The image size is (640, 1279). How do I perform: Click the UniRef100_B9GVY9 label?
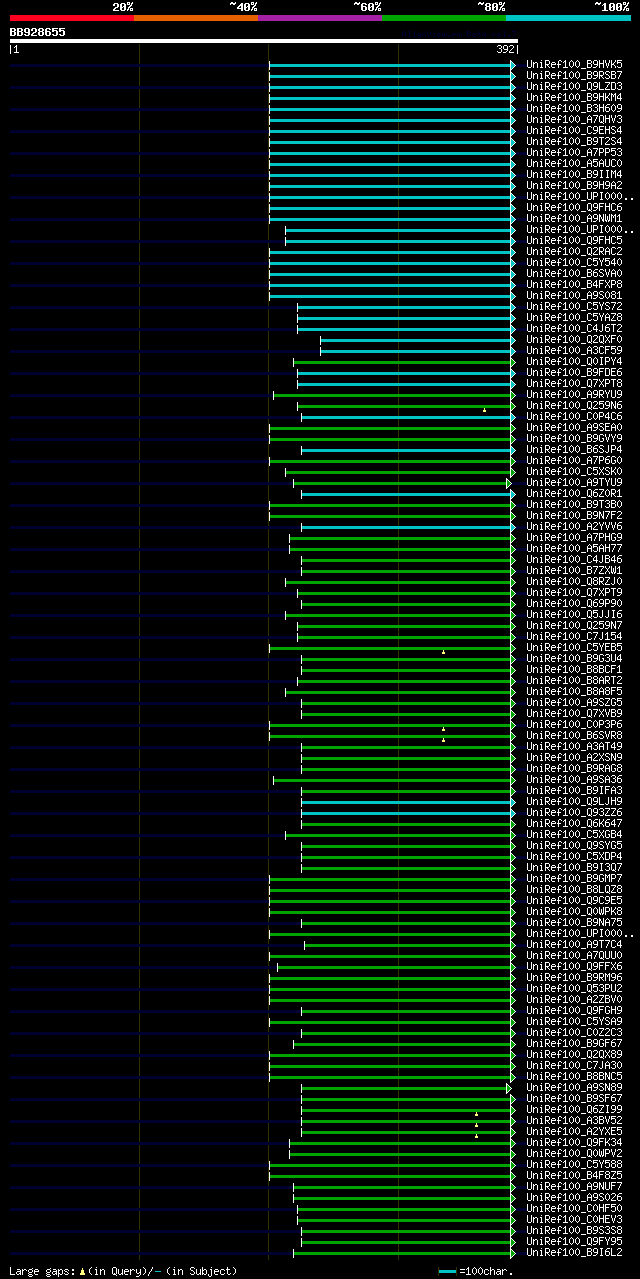coord(574,438)
